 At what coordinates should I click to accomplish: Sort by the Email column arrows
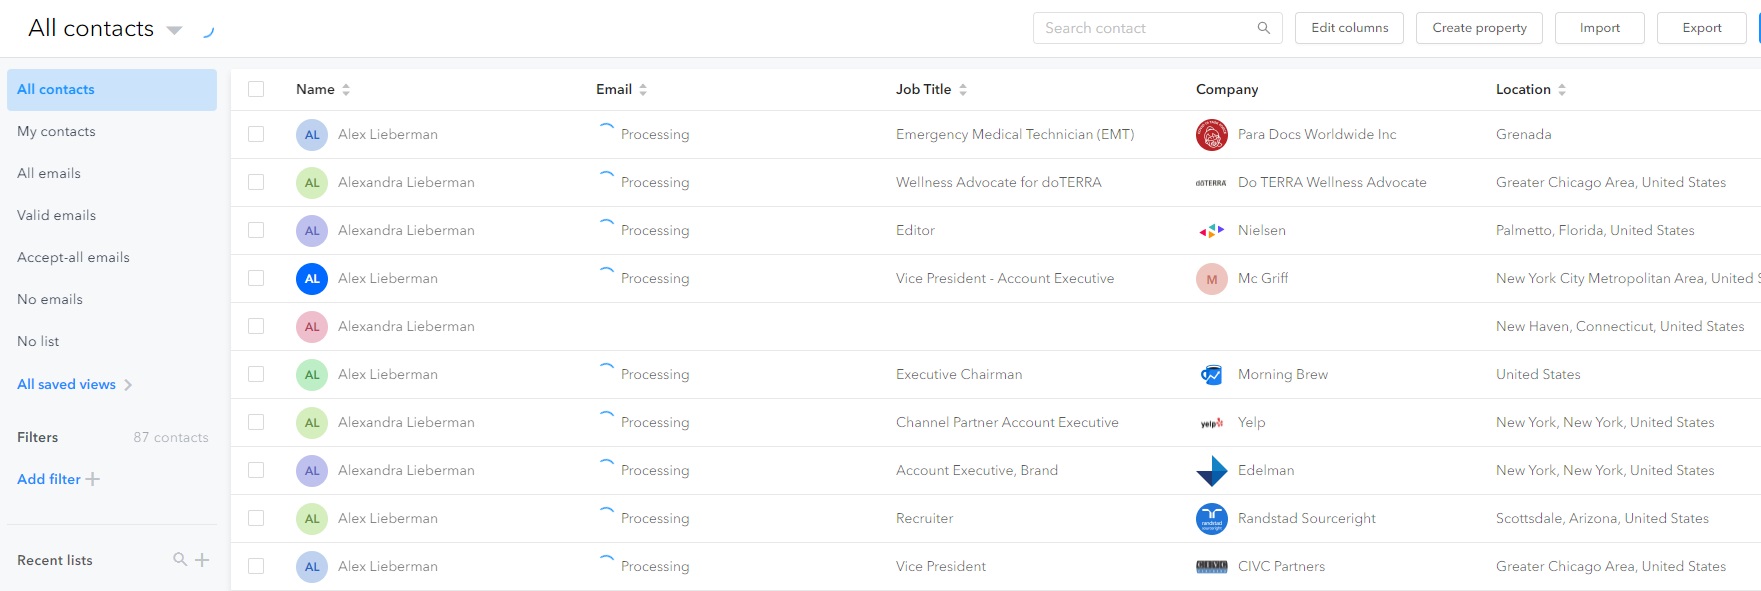pyautogui.click(x=643, y=89)
